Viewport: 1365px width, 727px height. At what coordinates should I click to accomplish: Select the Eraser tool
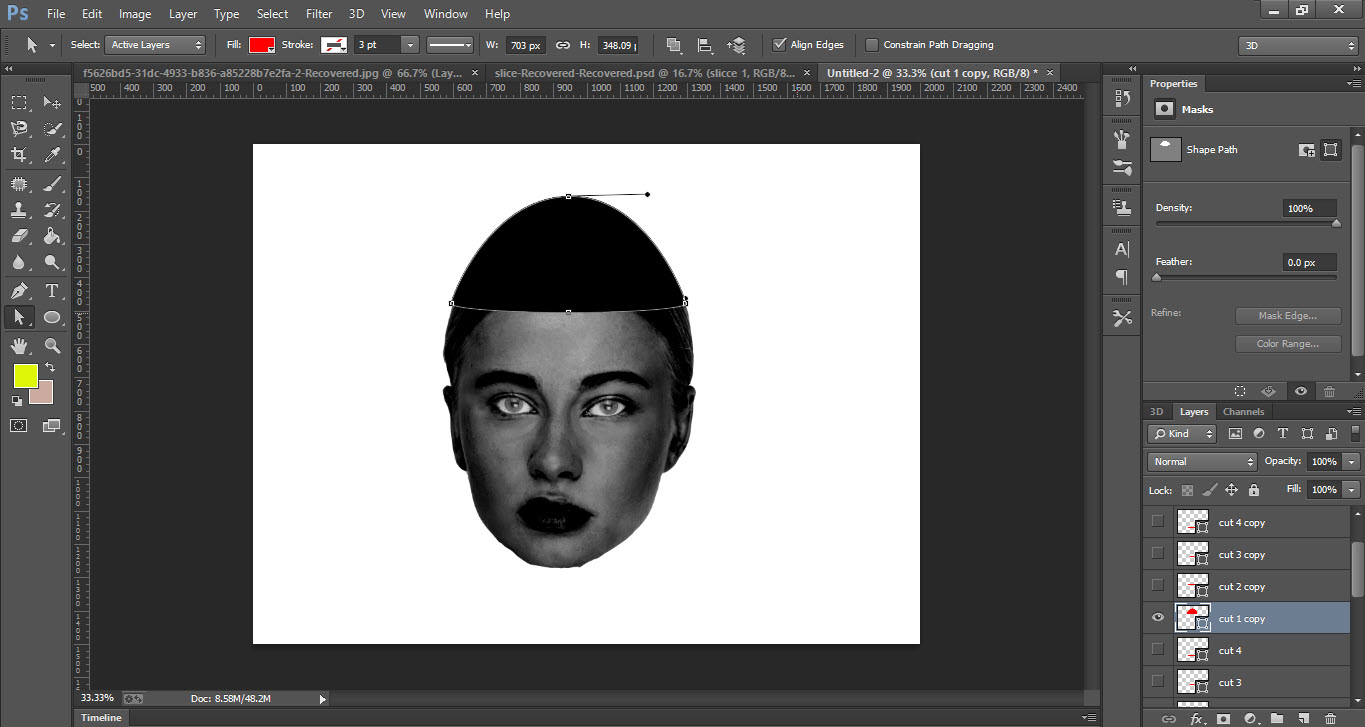pos(18,237)
